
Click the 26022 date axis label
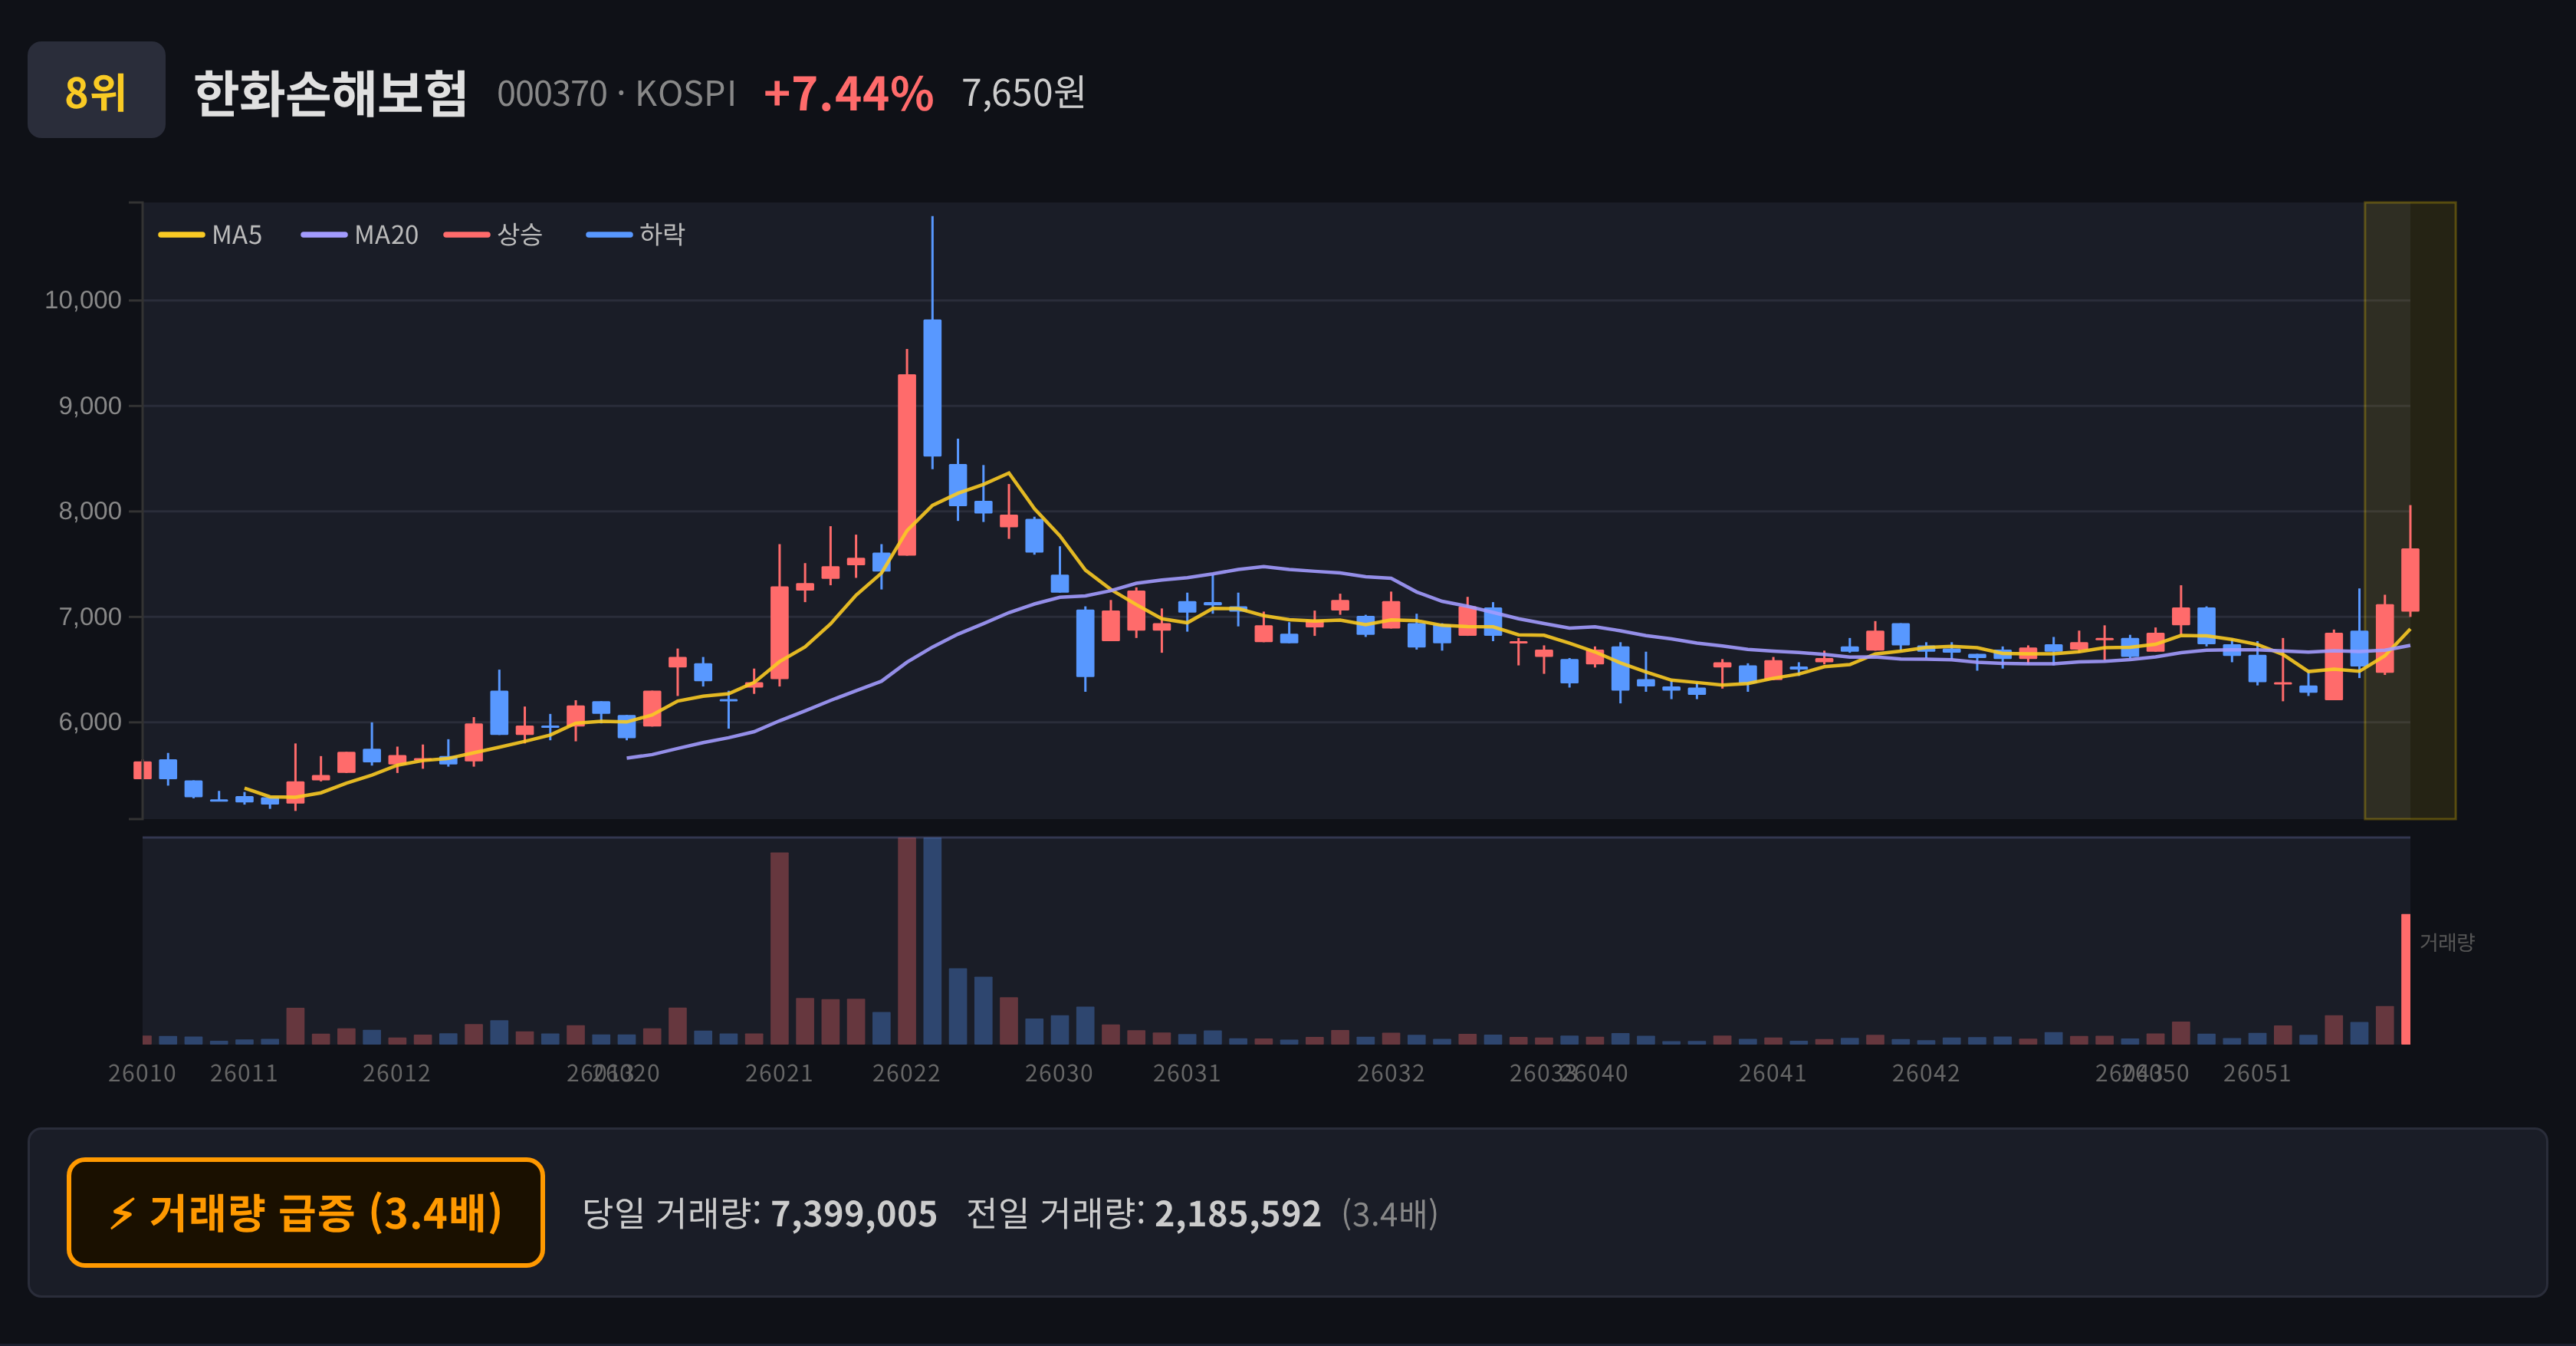pos(906,1074)
